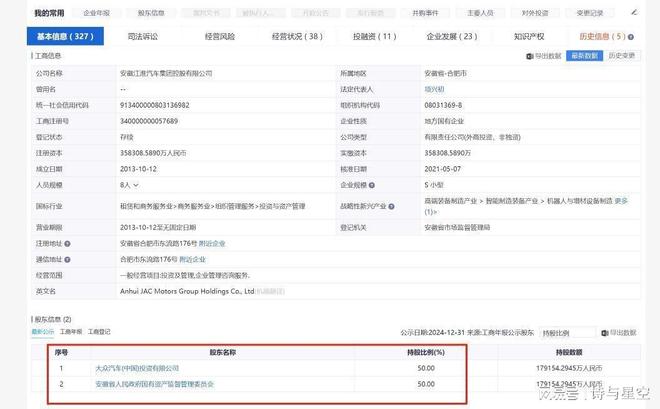Click the Excel export icon in 股东信息 section
Image resolution: width=660 pixels, height=409 pixels.
point(605,333)
